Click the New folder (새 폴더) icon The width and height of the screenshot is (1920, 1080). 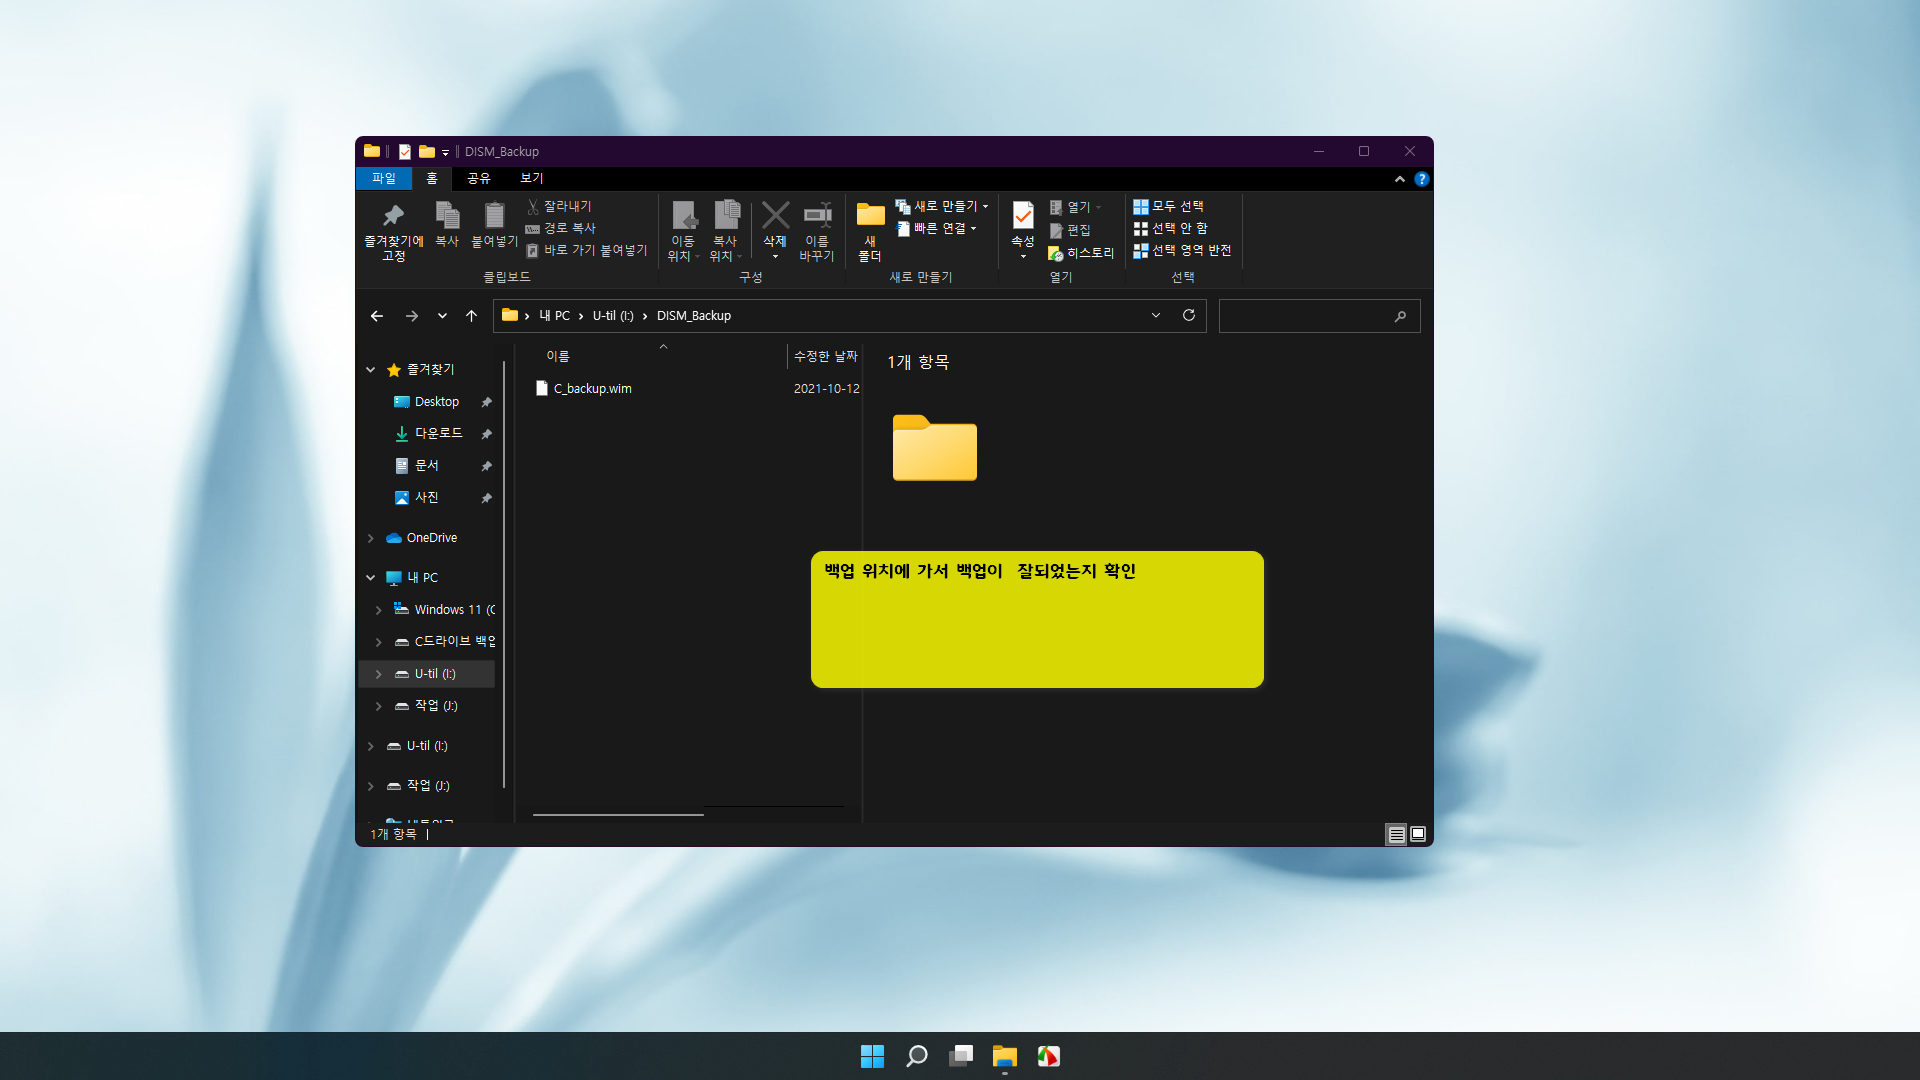tap(870, 214)
